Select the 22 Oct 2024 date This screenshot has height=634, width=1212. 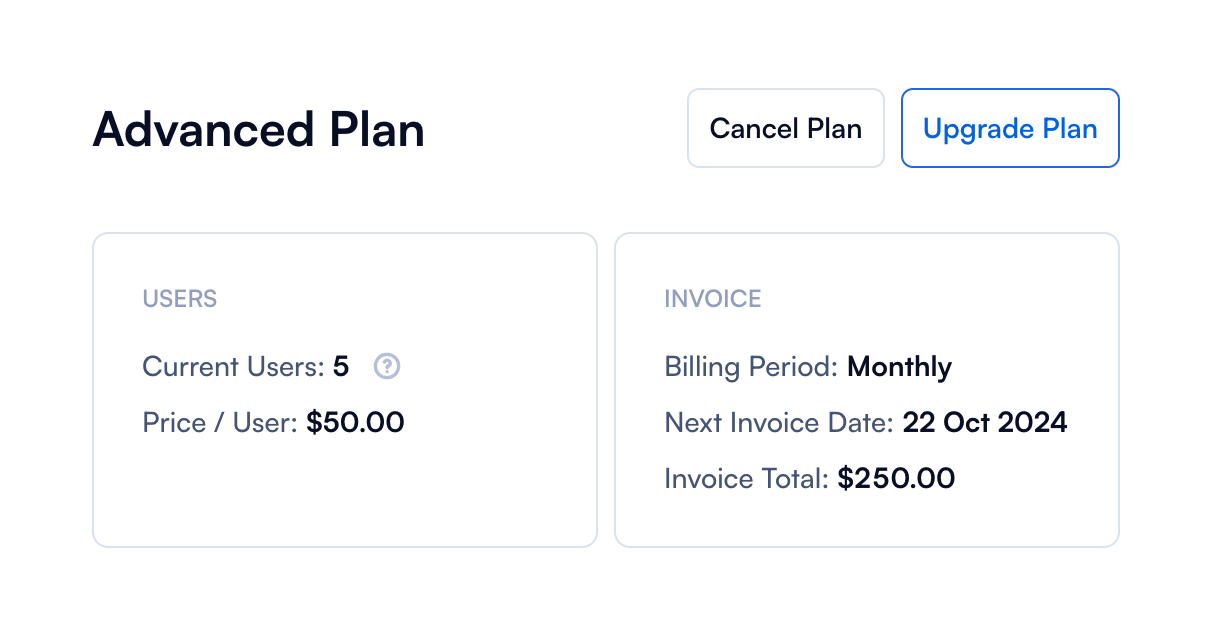pos(985,423)
